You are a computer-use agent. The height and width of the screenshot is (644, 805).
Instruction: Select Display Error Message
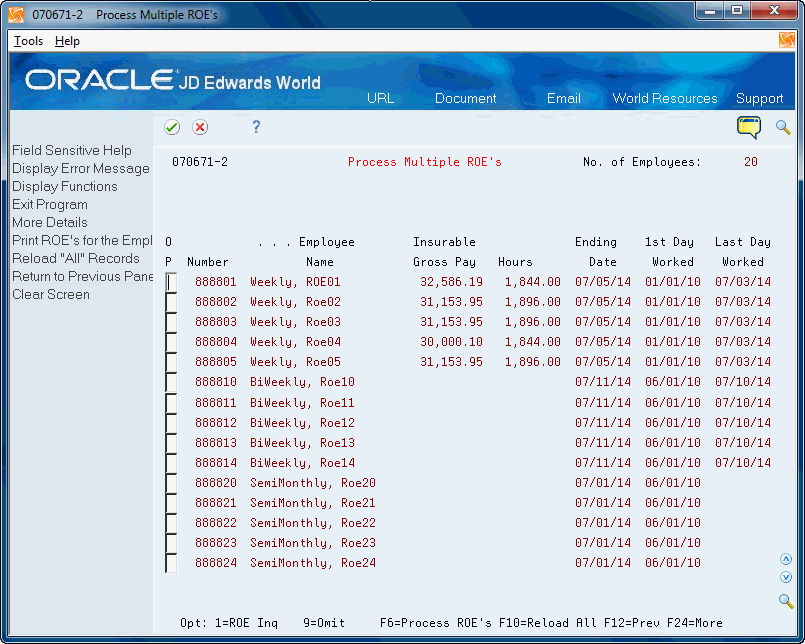81,168
